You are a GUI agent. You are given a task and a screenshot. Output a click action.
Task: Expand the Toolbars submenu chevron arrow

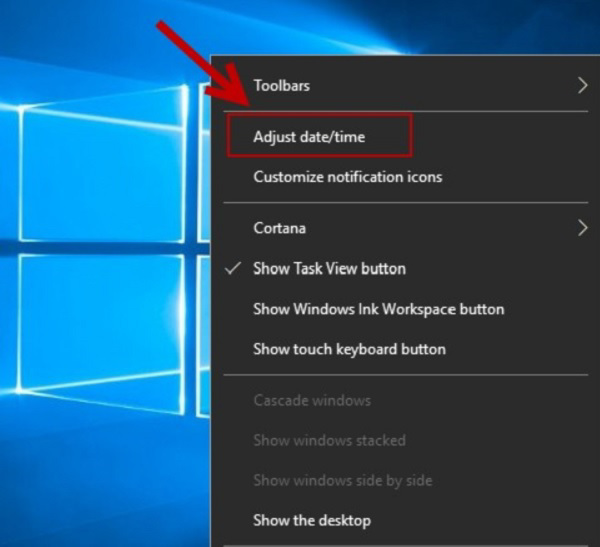tap(583, 86)
